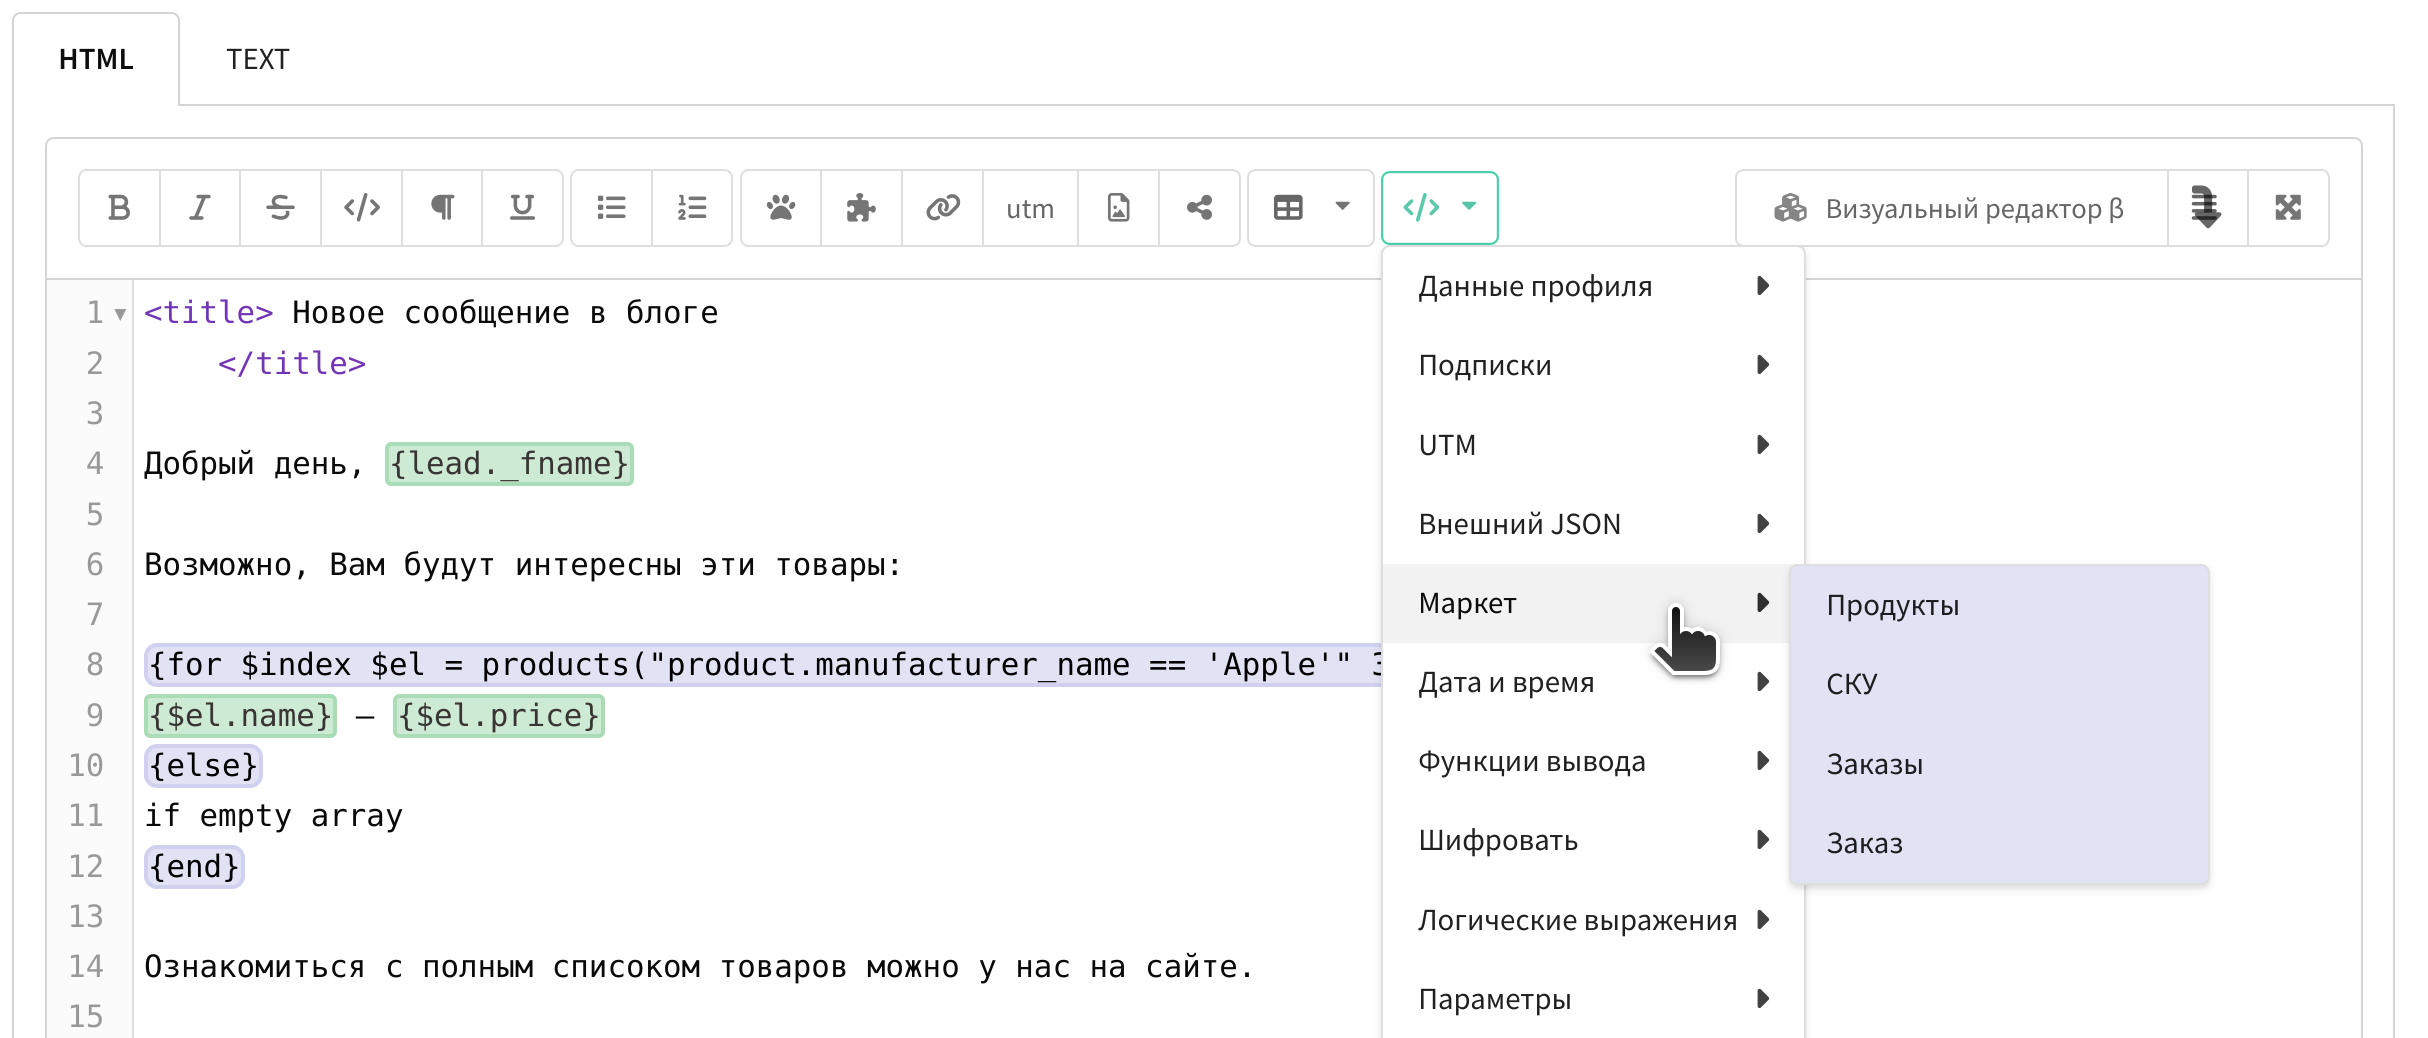Open Внешний JSON submenu

click(1593, 523)
